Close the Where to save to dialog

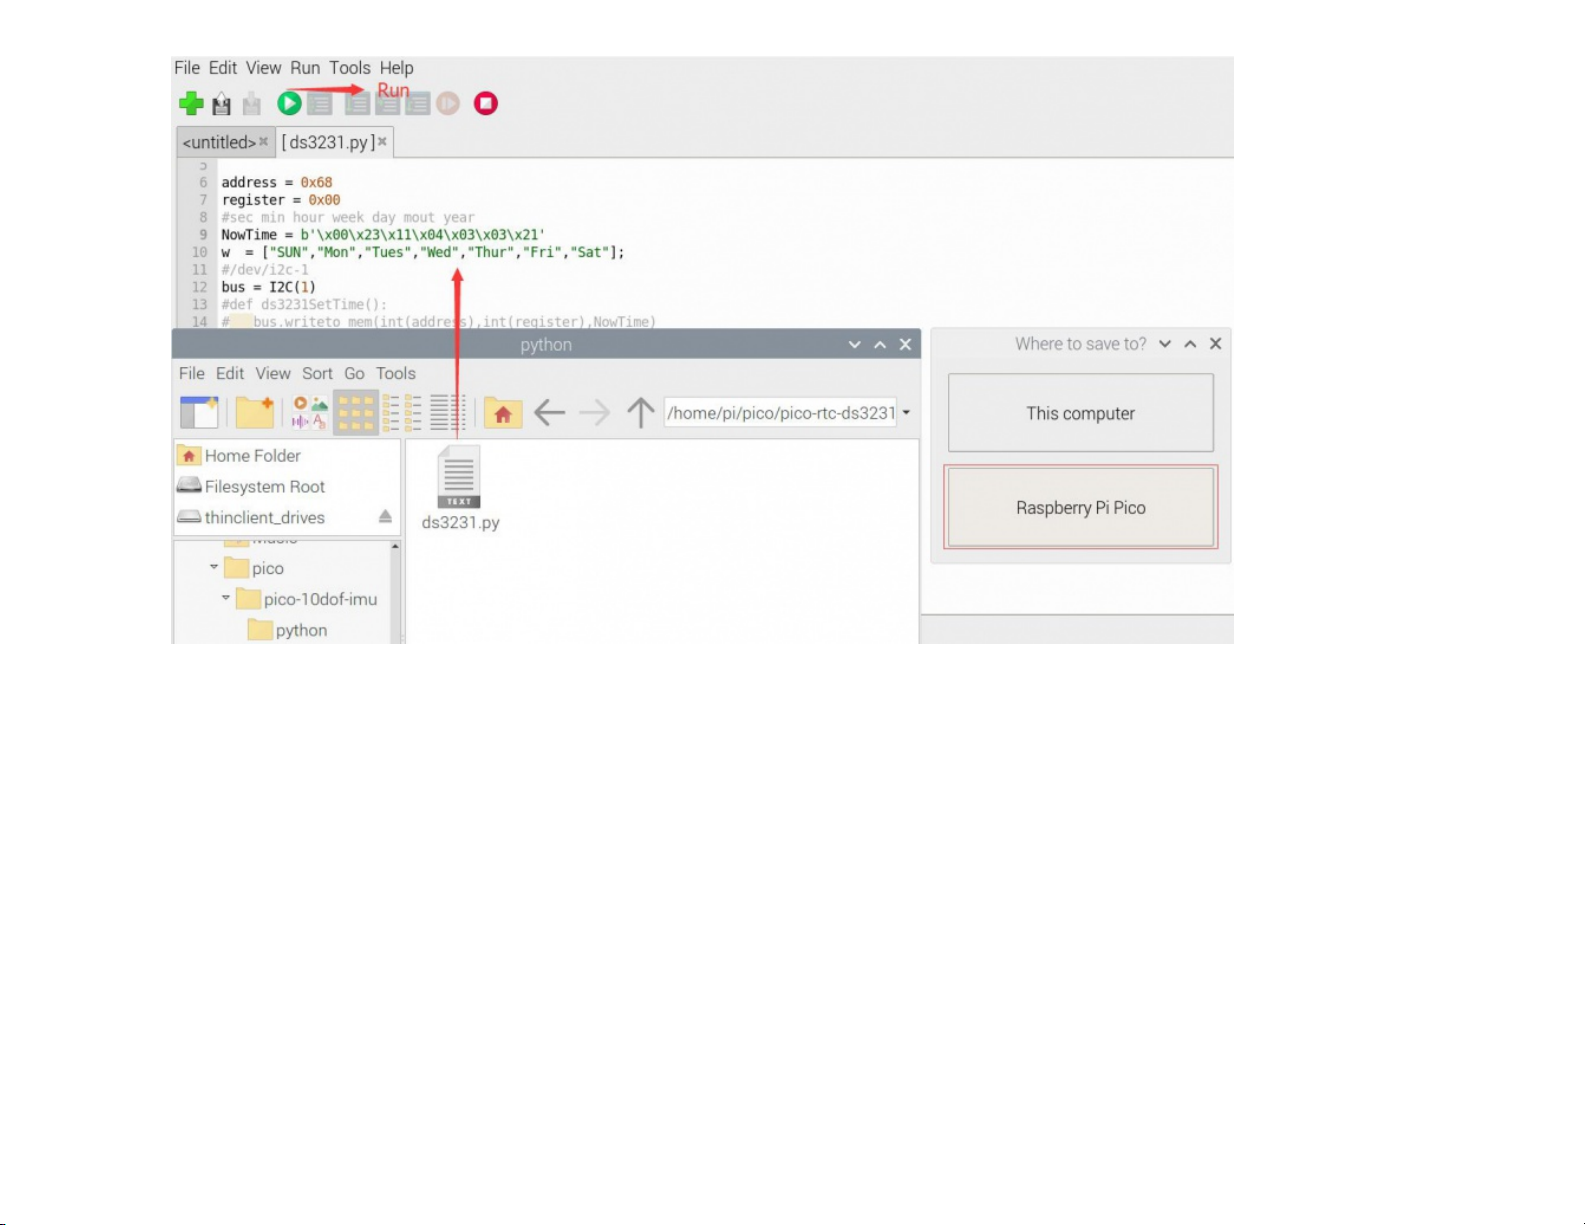tap(1216, 343)
